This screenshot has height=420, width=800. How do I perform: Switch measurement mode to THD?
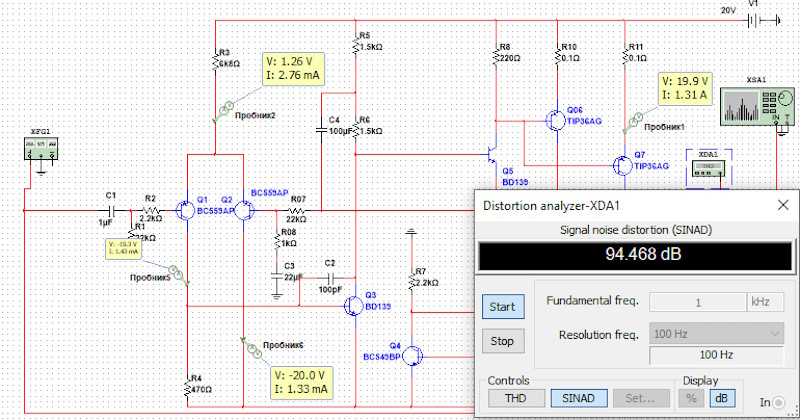click(513, 399)
